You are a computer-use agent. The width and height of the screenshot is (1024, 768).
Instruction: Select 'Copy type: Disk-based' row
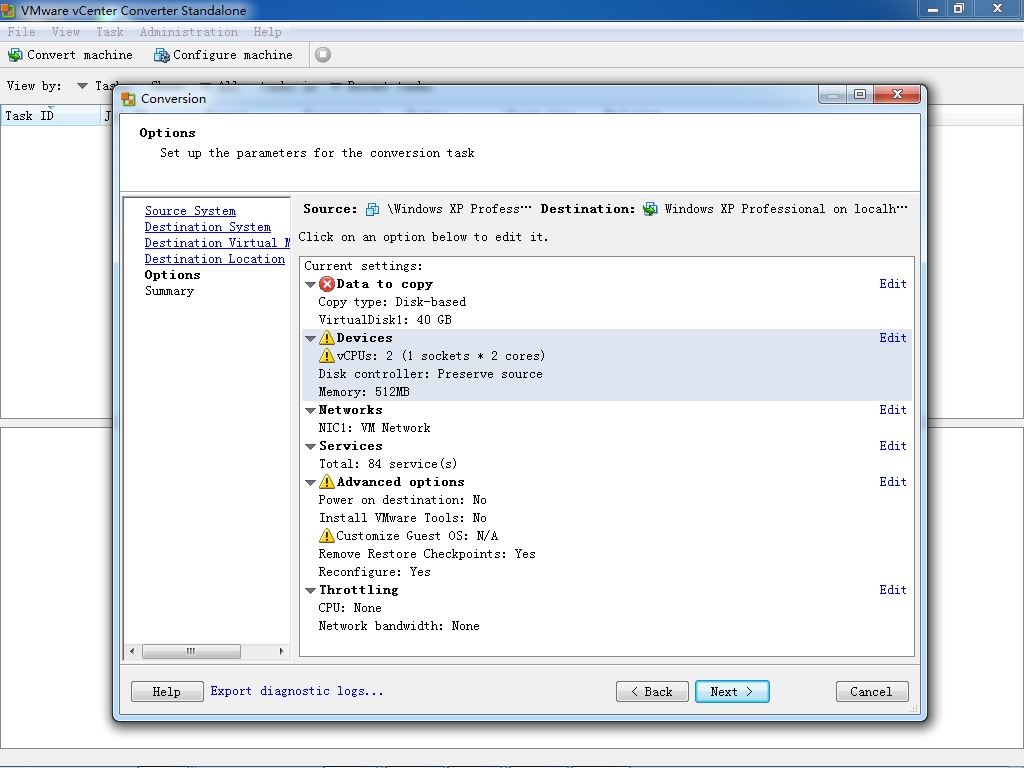pyautogui.click(x=392, y=302)
